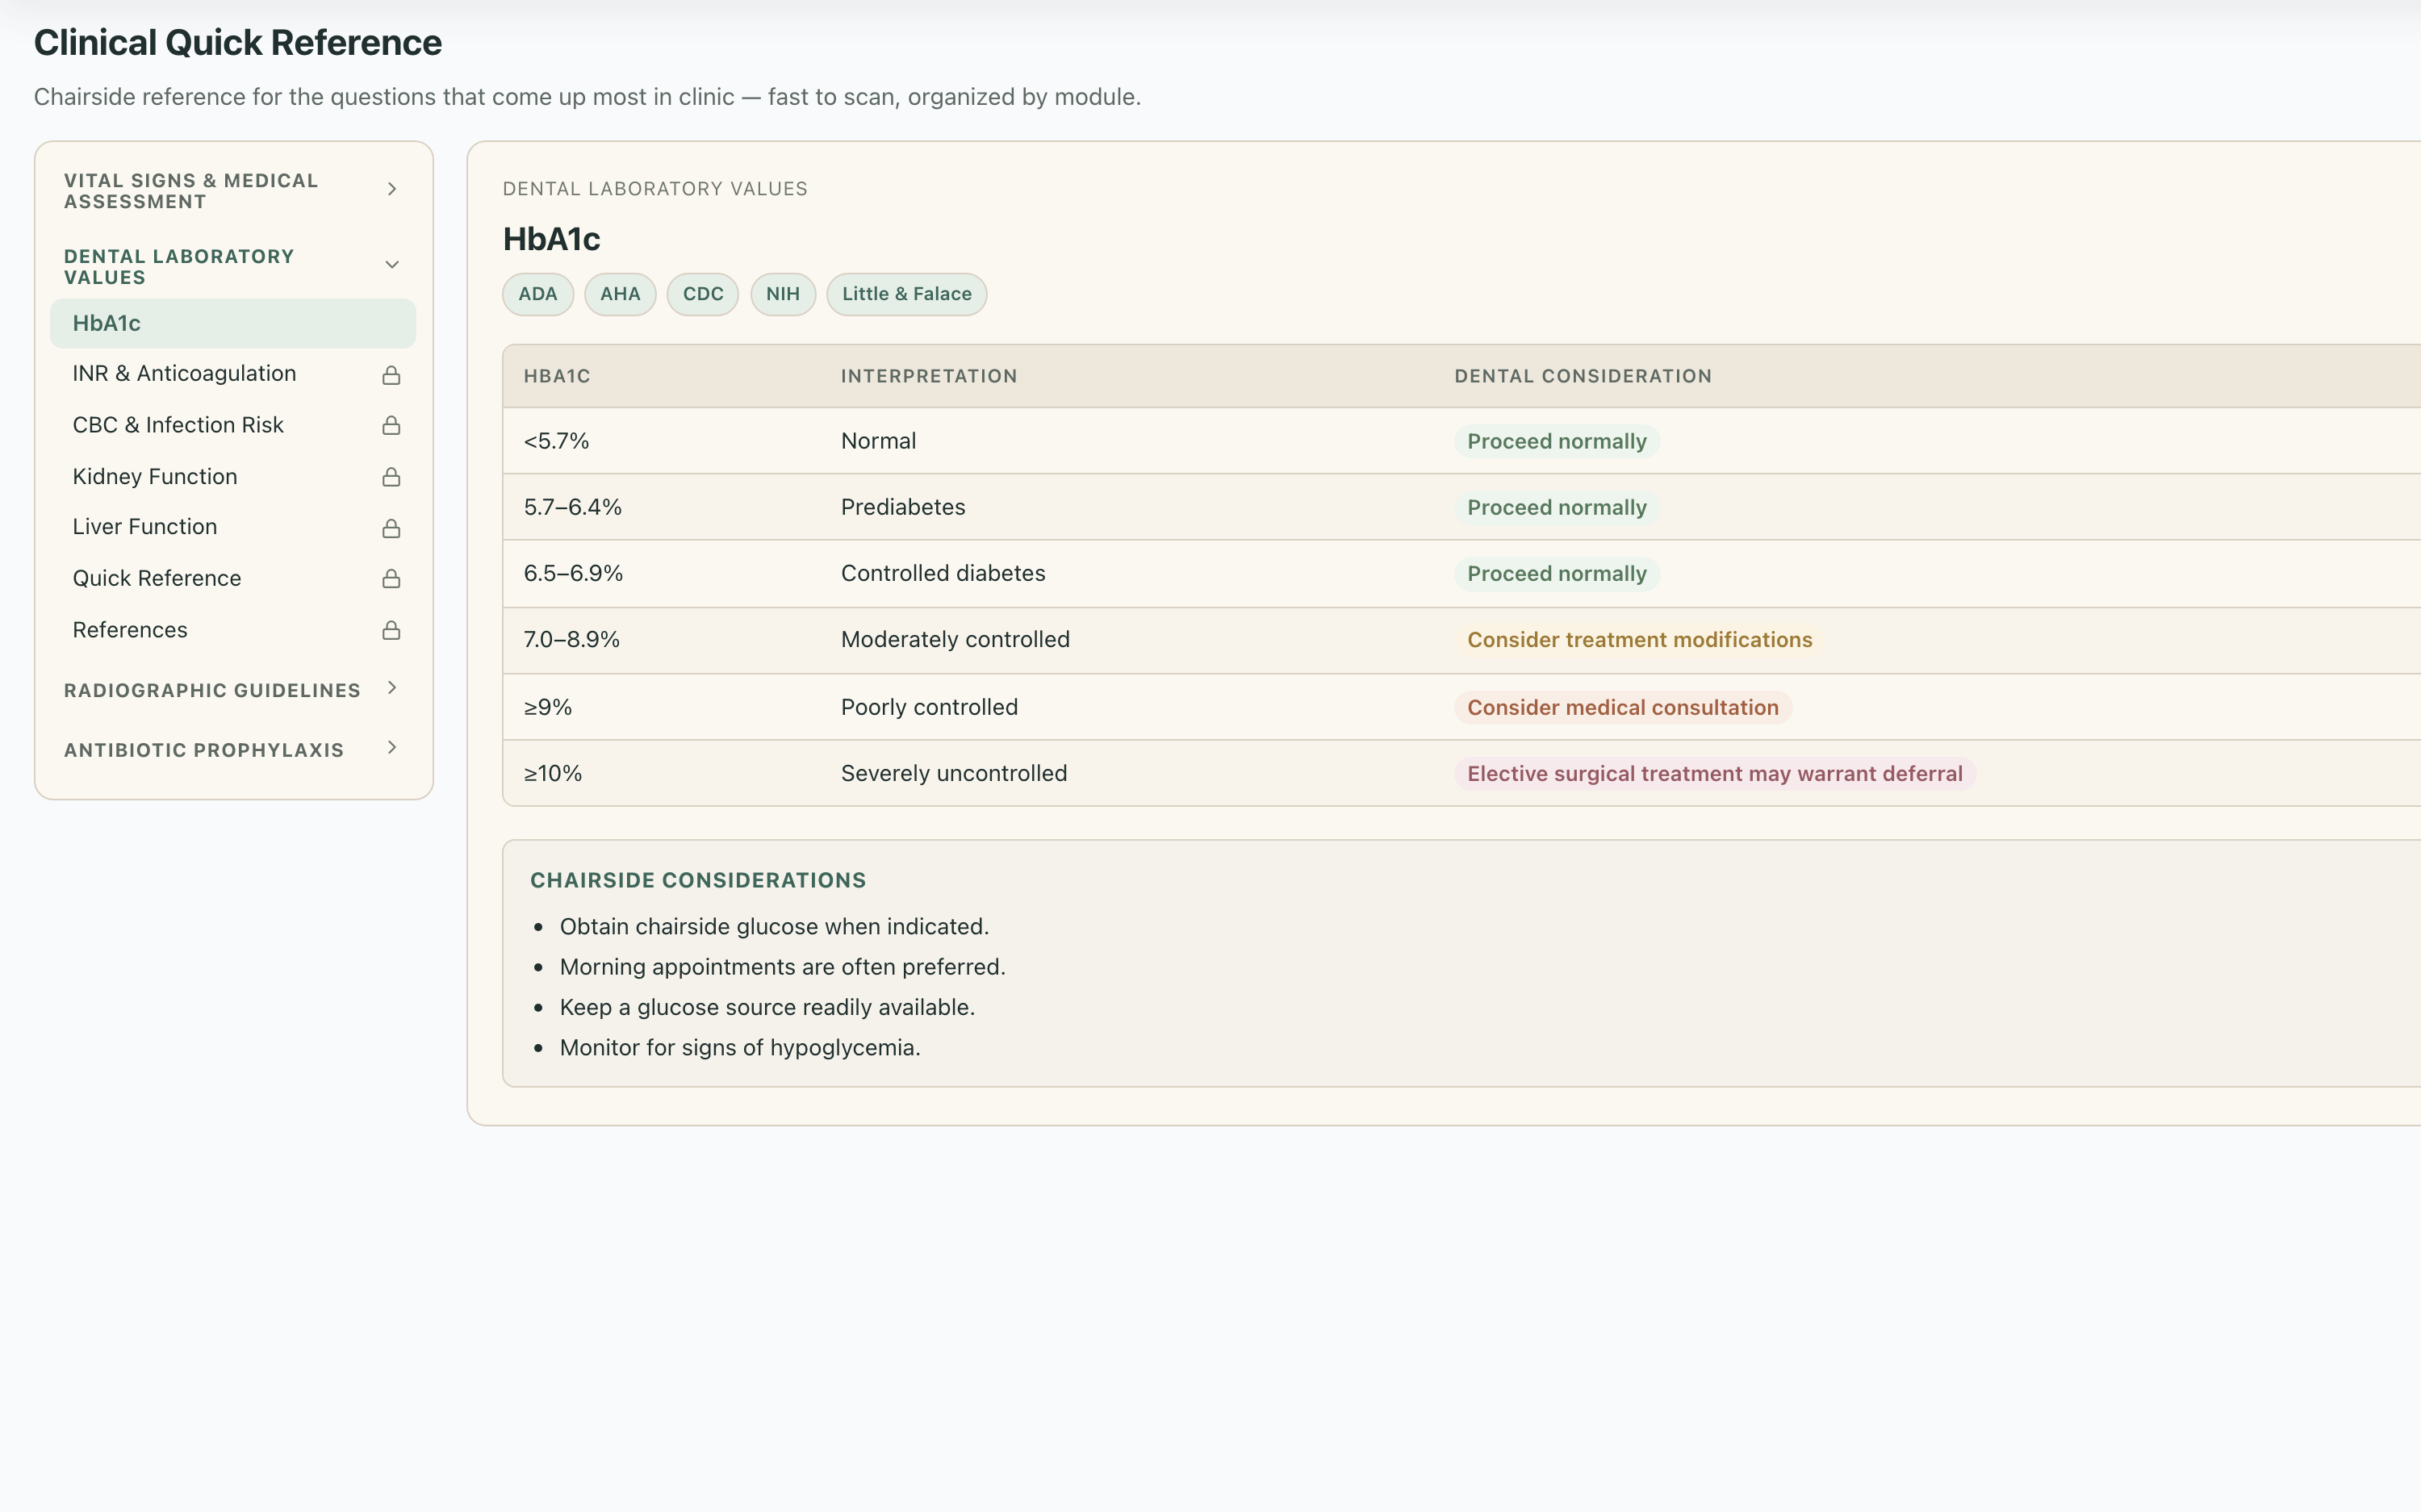Open the References sidebar item
Viewport: 2421px width, 1512px height.
coord(233,630)
